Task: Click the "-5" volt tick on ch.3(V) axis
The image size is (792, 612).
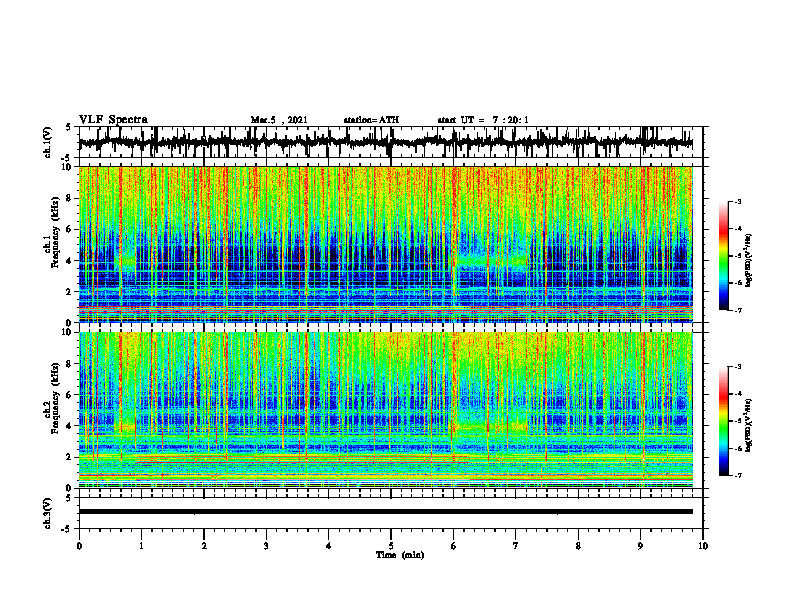Action: pos(67,529)
